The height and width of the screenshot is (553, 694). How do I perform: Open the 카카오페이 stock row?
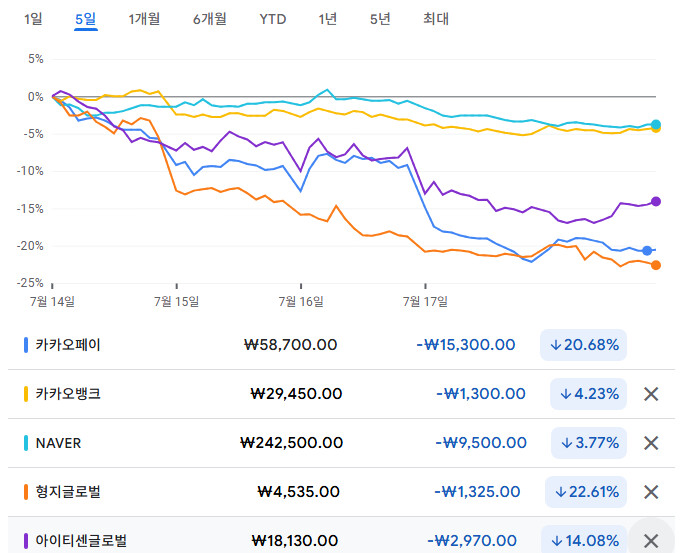68,345
